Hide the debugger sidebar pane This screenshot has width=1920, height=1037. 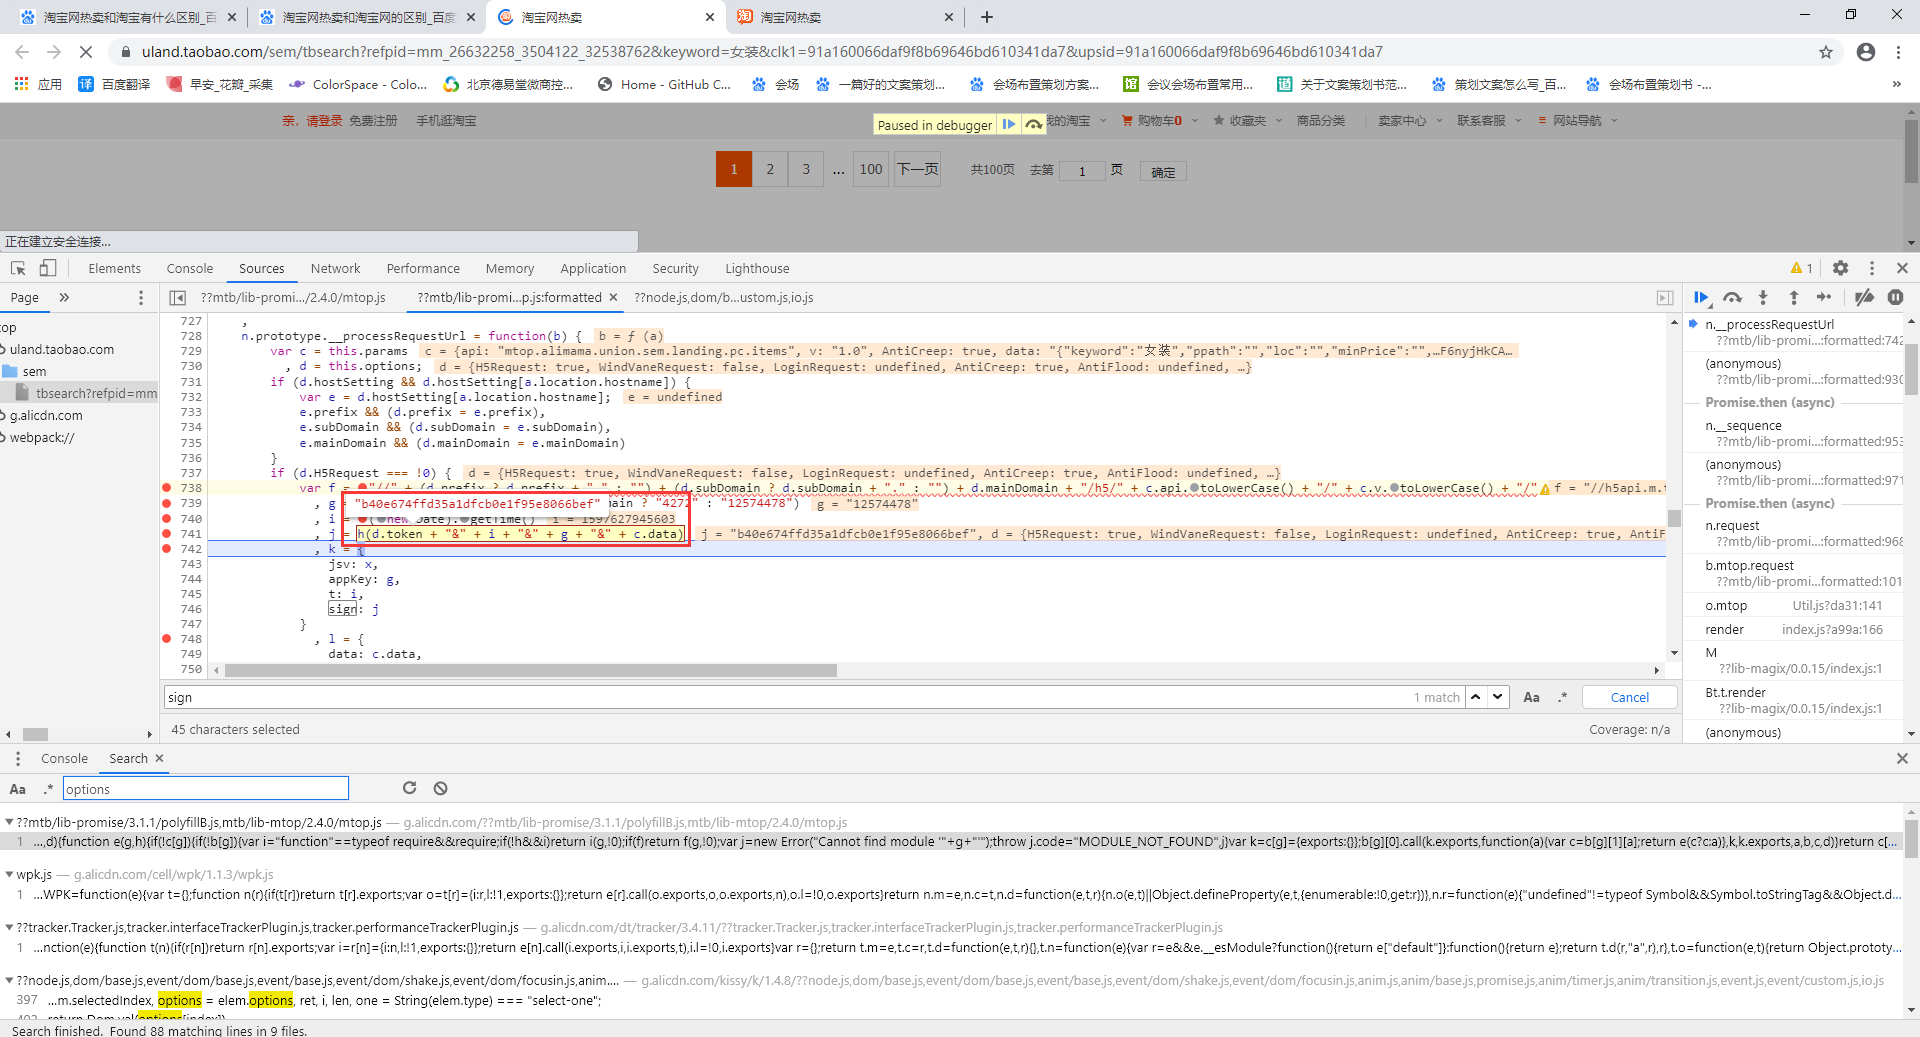click(x=1665, y=298)
